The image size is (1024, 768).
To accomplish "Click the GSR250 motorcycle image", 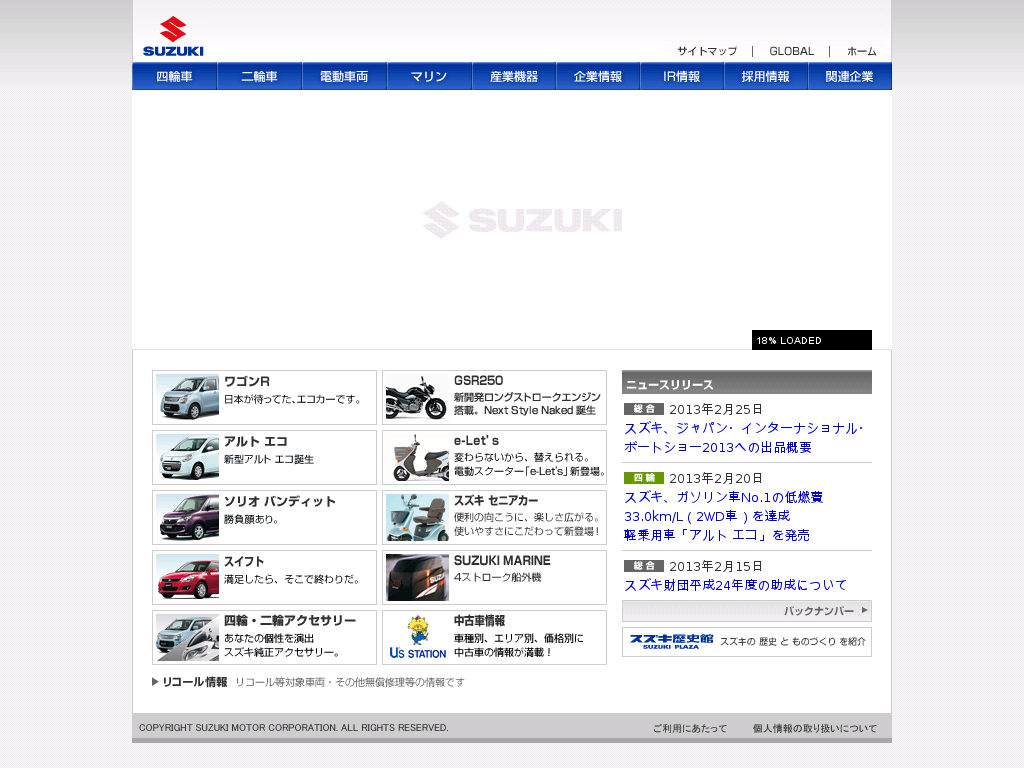I will (417, 397).
